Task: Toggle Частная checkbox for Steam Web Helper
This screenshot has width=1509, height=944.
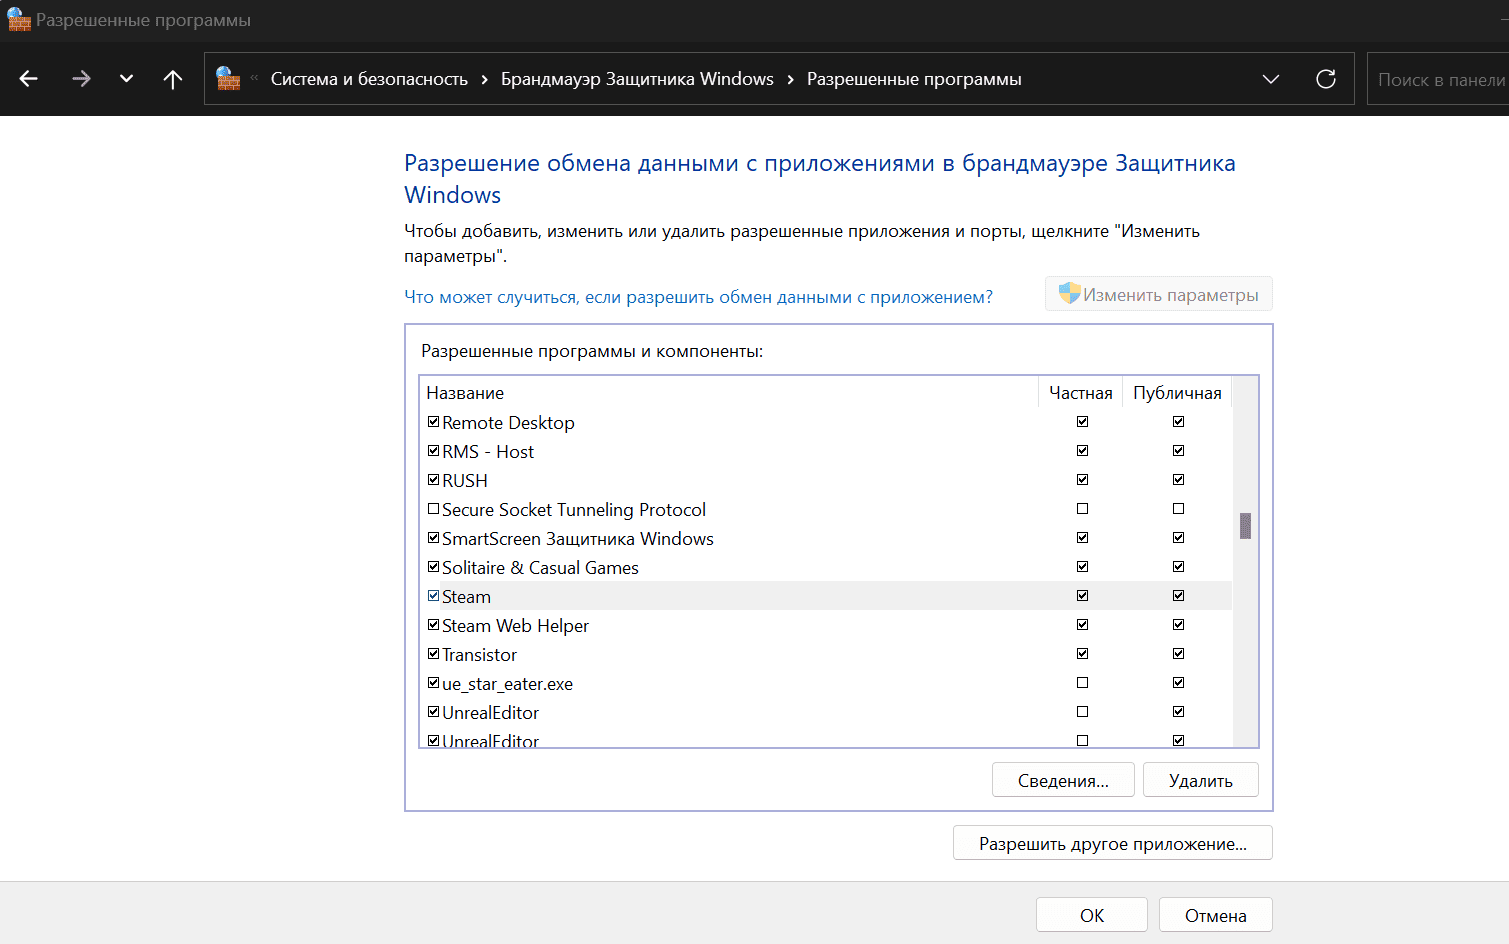Action: pos(1082,625)
